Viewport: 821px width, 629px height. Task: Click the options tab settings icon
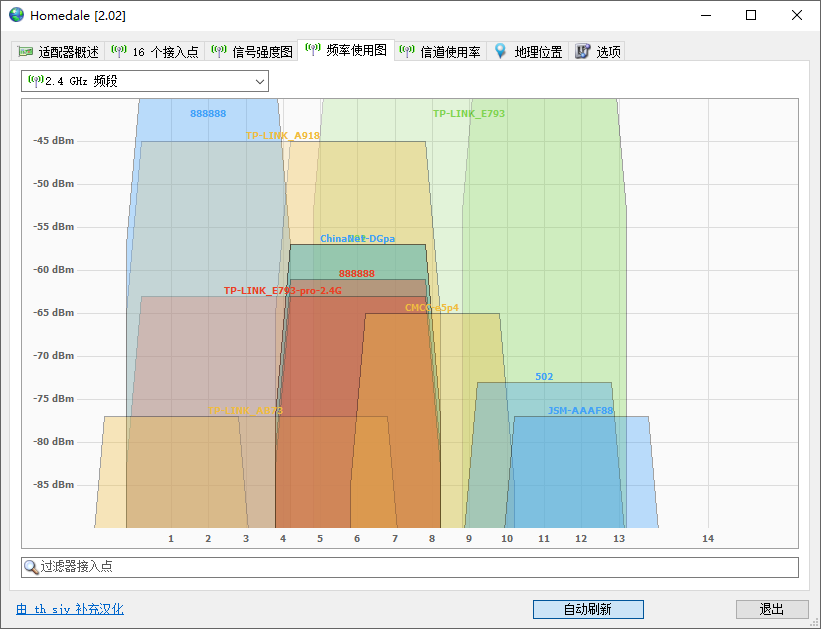coord(583,51)
